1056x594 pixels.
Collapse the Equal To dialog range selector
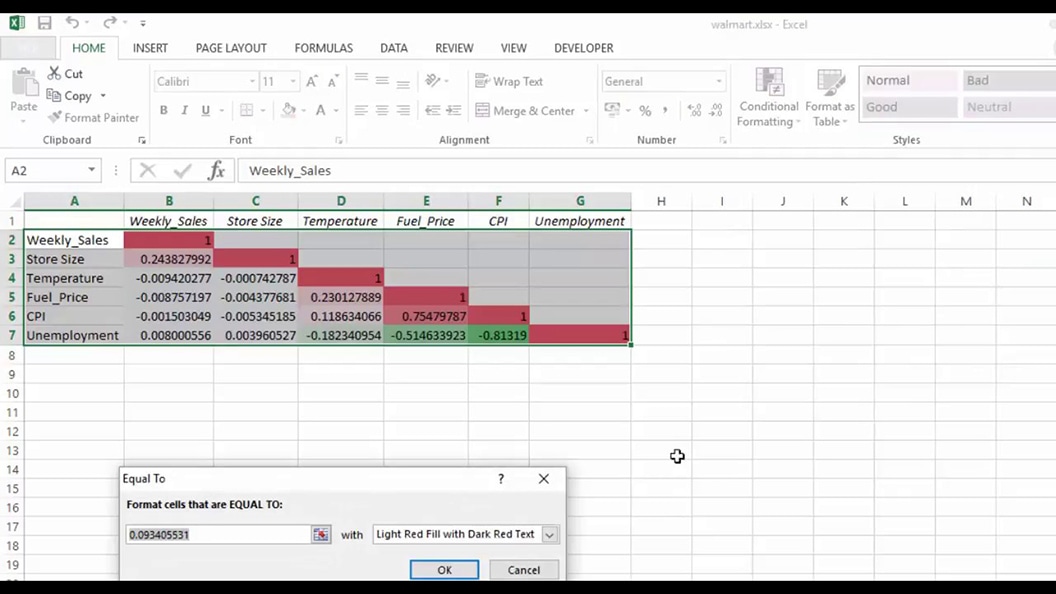[x=320, y=534]
